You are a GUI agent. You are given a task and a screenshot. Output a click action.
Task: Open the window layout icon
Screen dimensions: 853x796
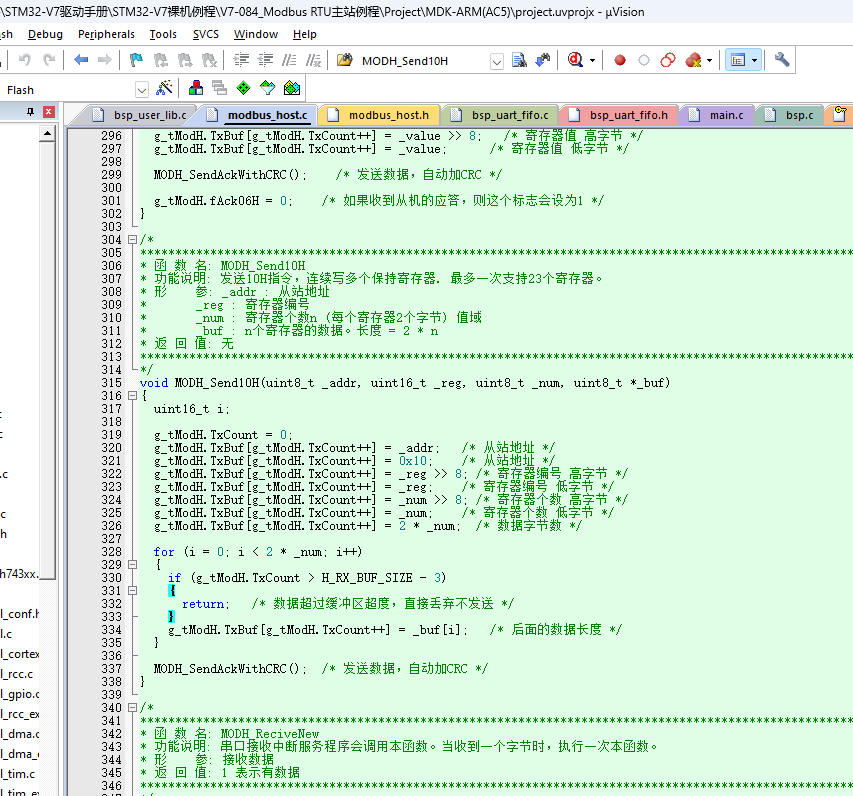(x=738, y=60)
